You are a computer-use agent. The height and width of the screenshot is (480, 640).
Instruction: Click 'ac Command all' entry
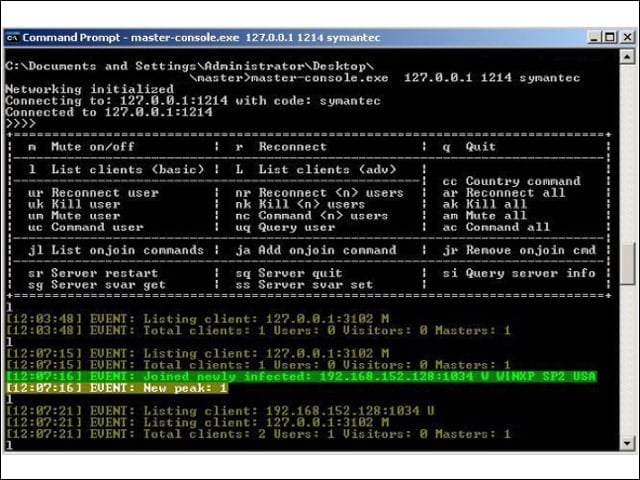click(x=496, y=227)
